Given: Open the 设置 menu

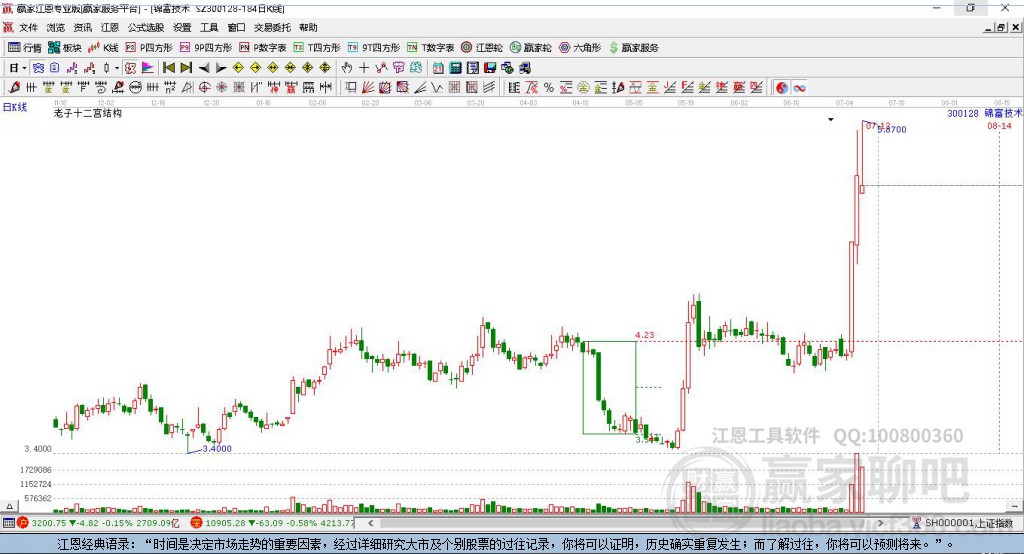Looking at the screenshot, I should (182, 27).
